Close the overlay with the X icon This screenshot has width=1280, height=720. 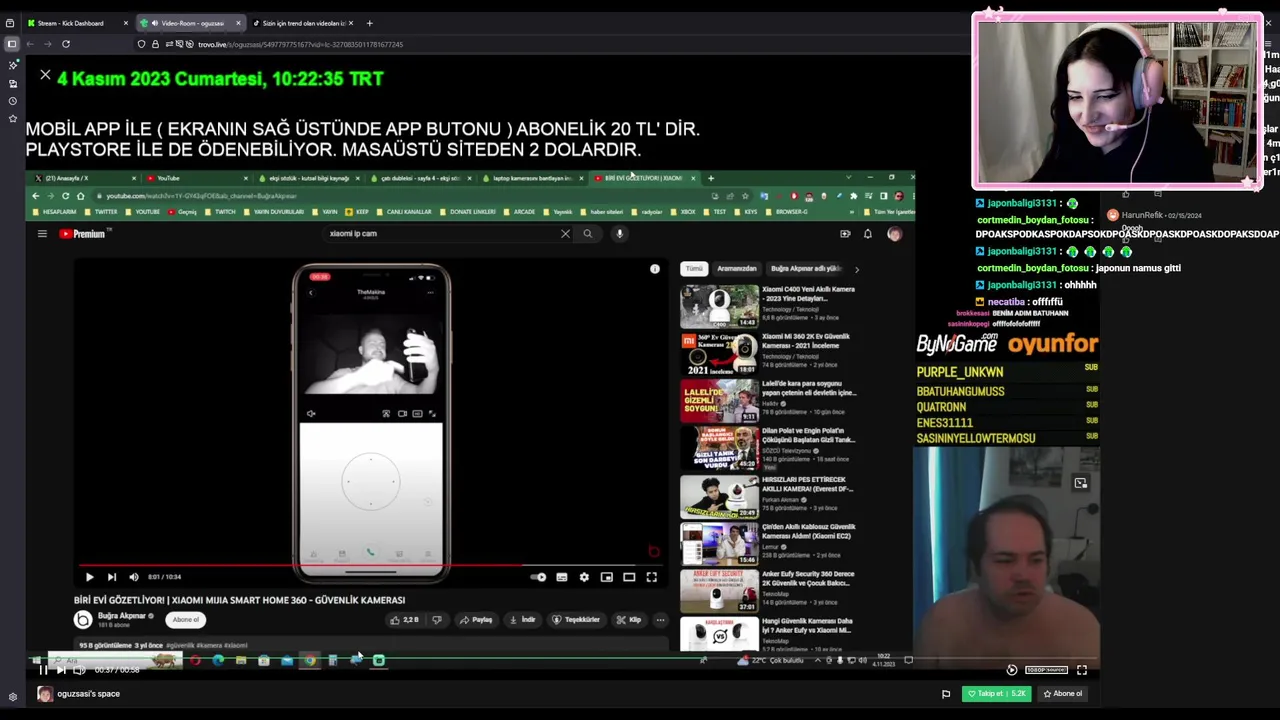coord(45,75)
